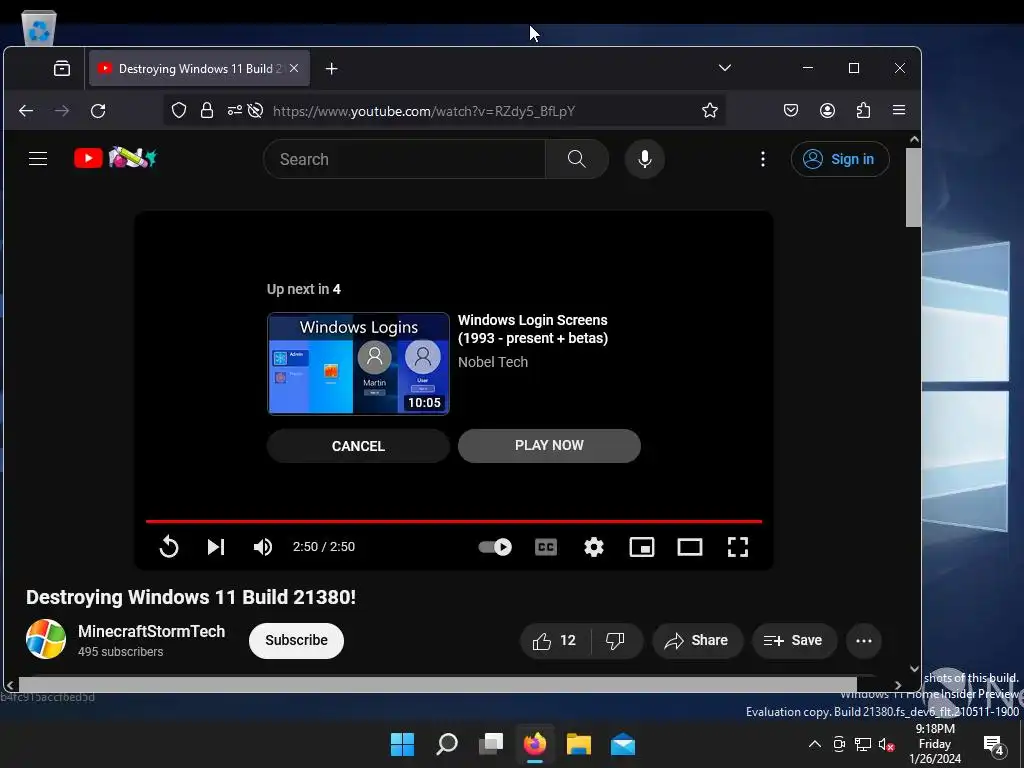Click Firefox taskbar icon
The width and height of the screenshot is (1024, 768).
click(535, 744)
